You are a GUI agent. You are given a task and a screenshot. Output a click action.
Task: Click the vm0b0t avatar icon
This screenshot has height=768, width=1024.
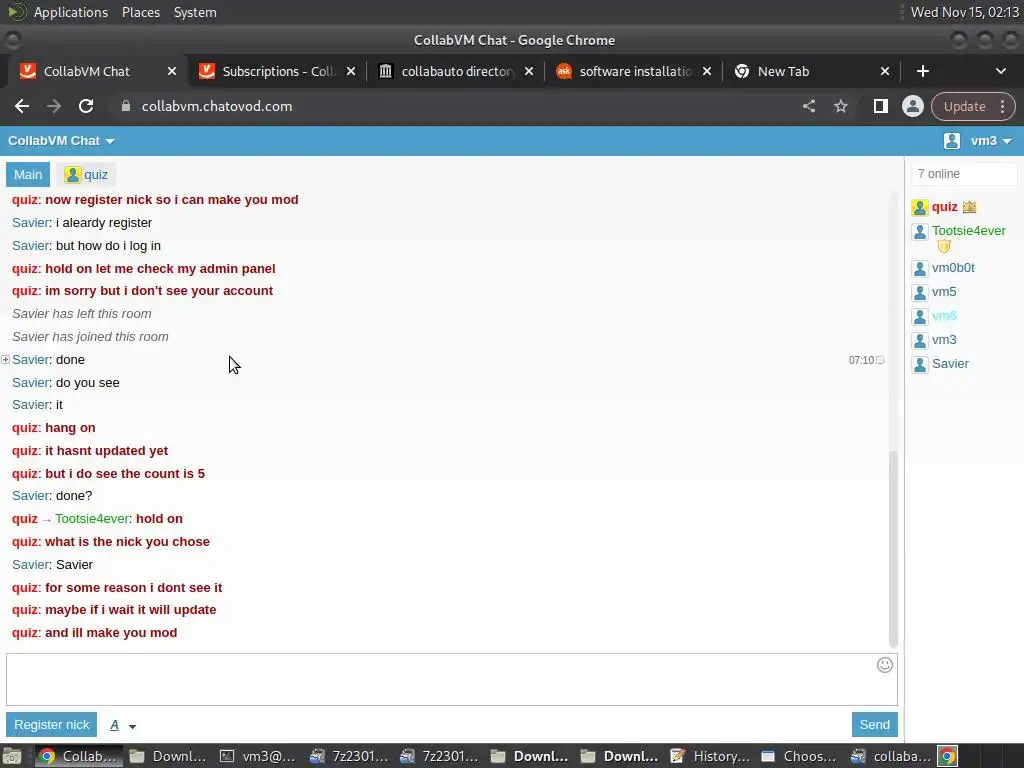(x=920, y=268)
